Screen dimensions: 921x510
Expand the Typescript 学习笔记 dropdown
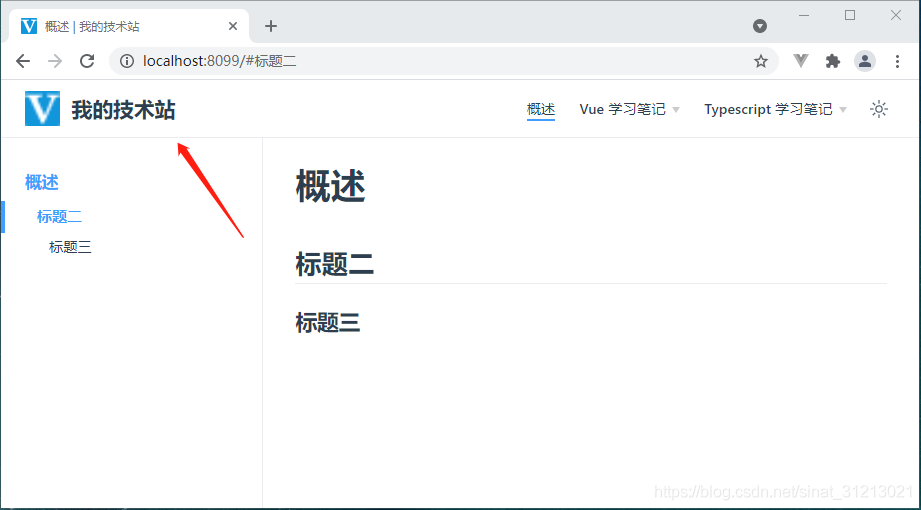(775, 109)
